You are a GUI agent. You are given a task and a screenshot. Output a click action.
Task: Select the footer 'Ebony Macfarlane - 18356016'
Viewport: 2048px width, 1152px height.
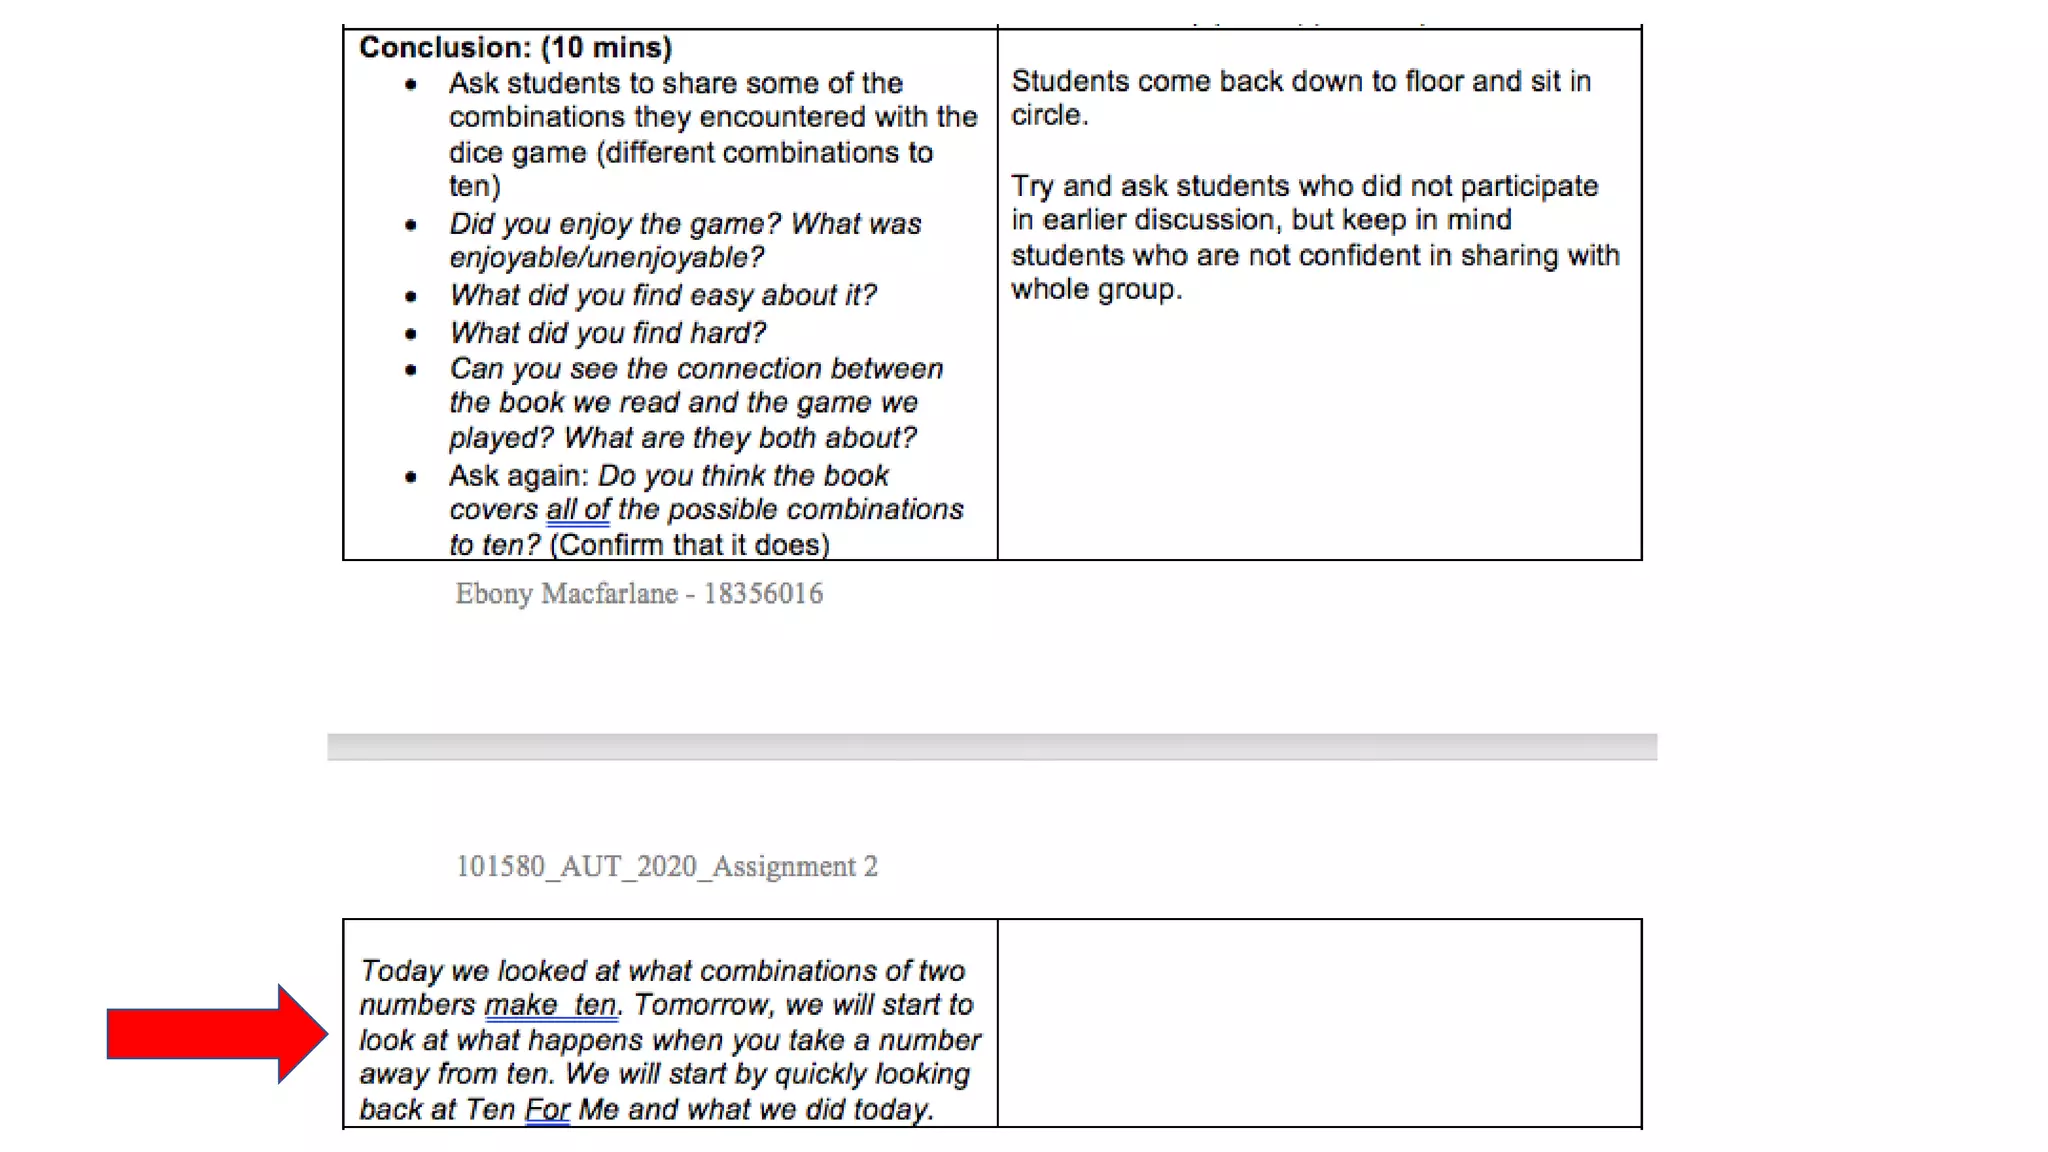(x=639, y=593)
